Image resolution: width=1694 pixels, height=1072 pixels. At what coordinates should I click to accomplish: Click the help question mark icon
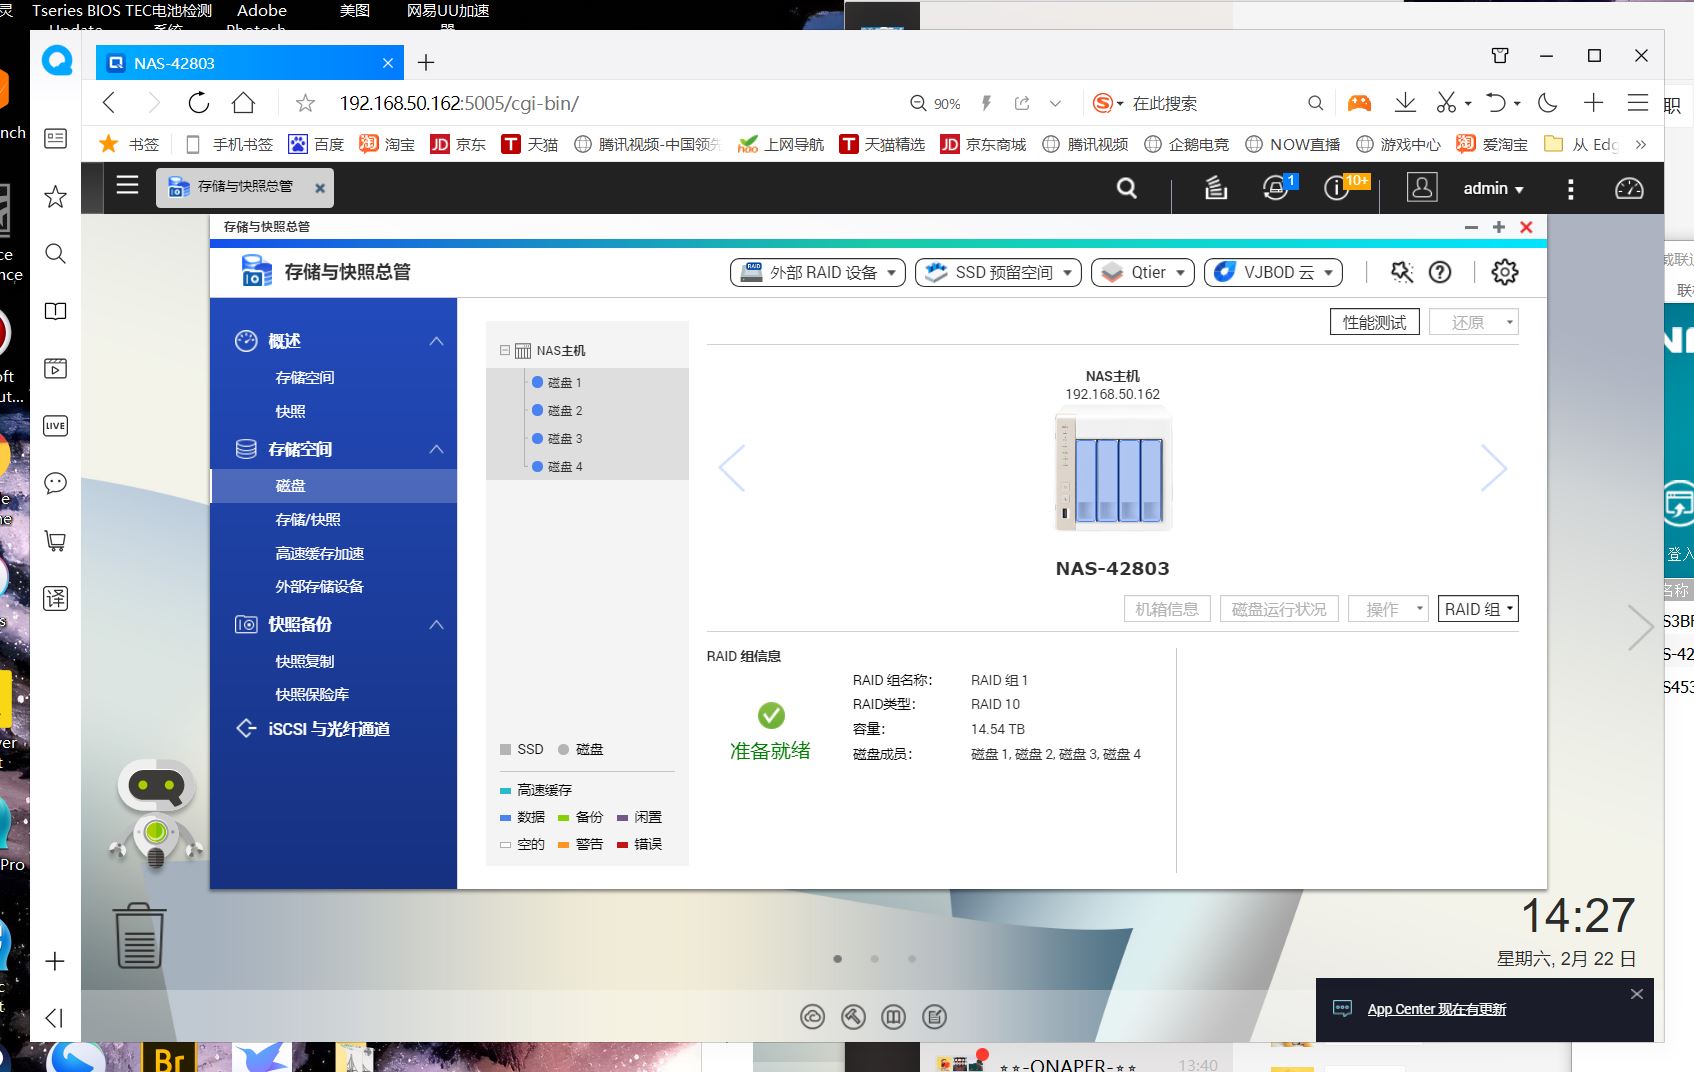pos(1440,272)
